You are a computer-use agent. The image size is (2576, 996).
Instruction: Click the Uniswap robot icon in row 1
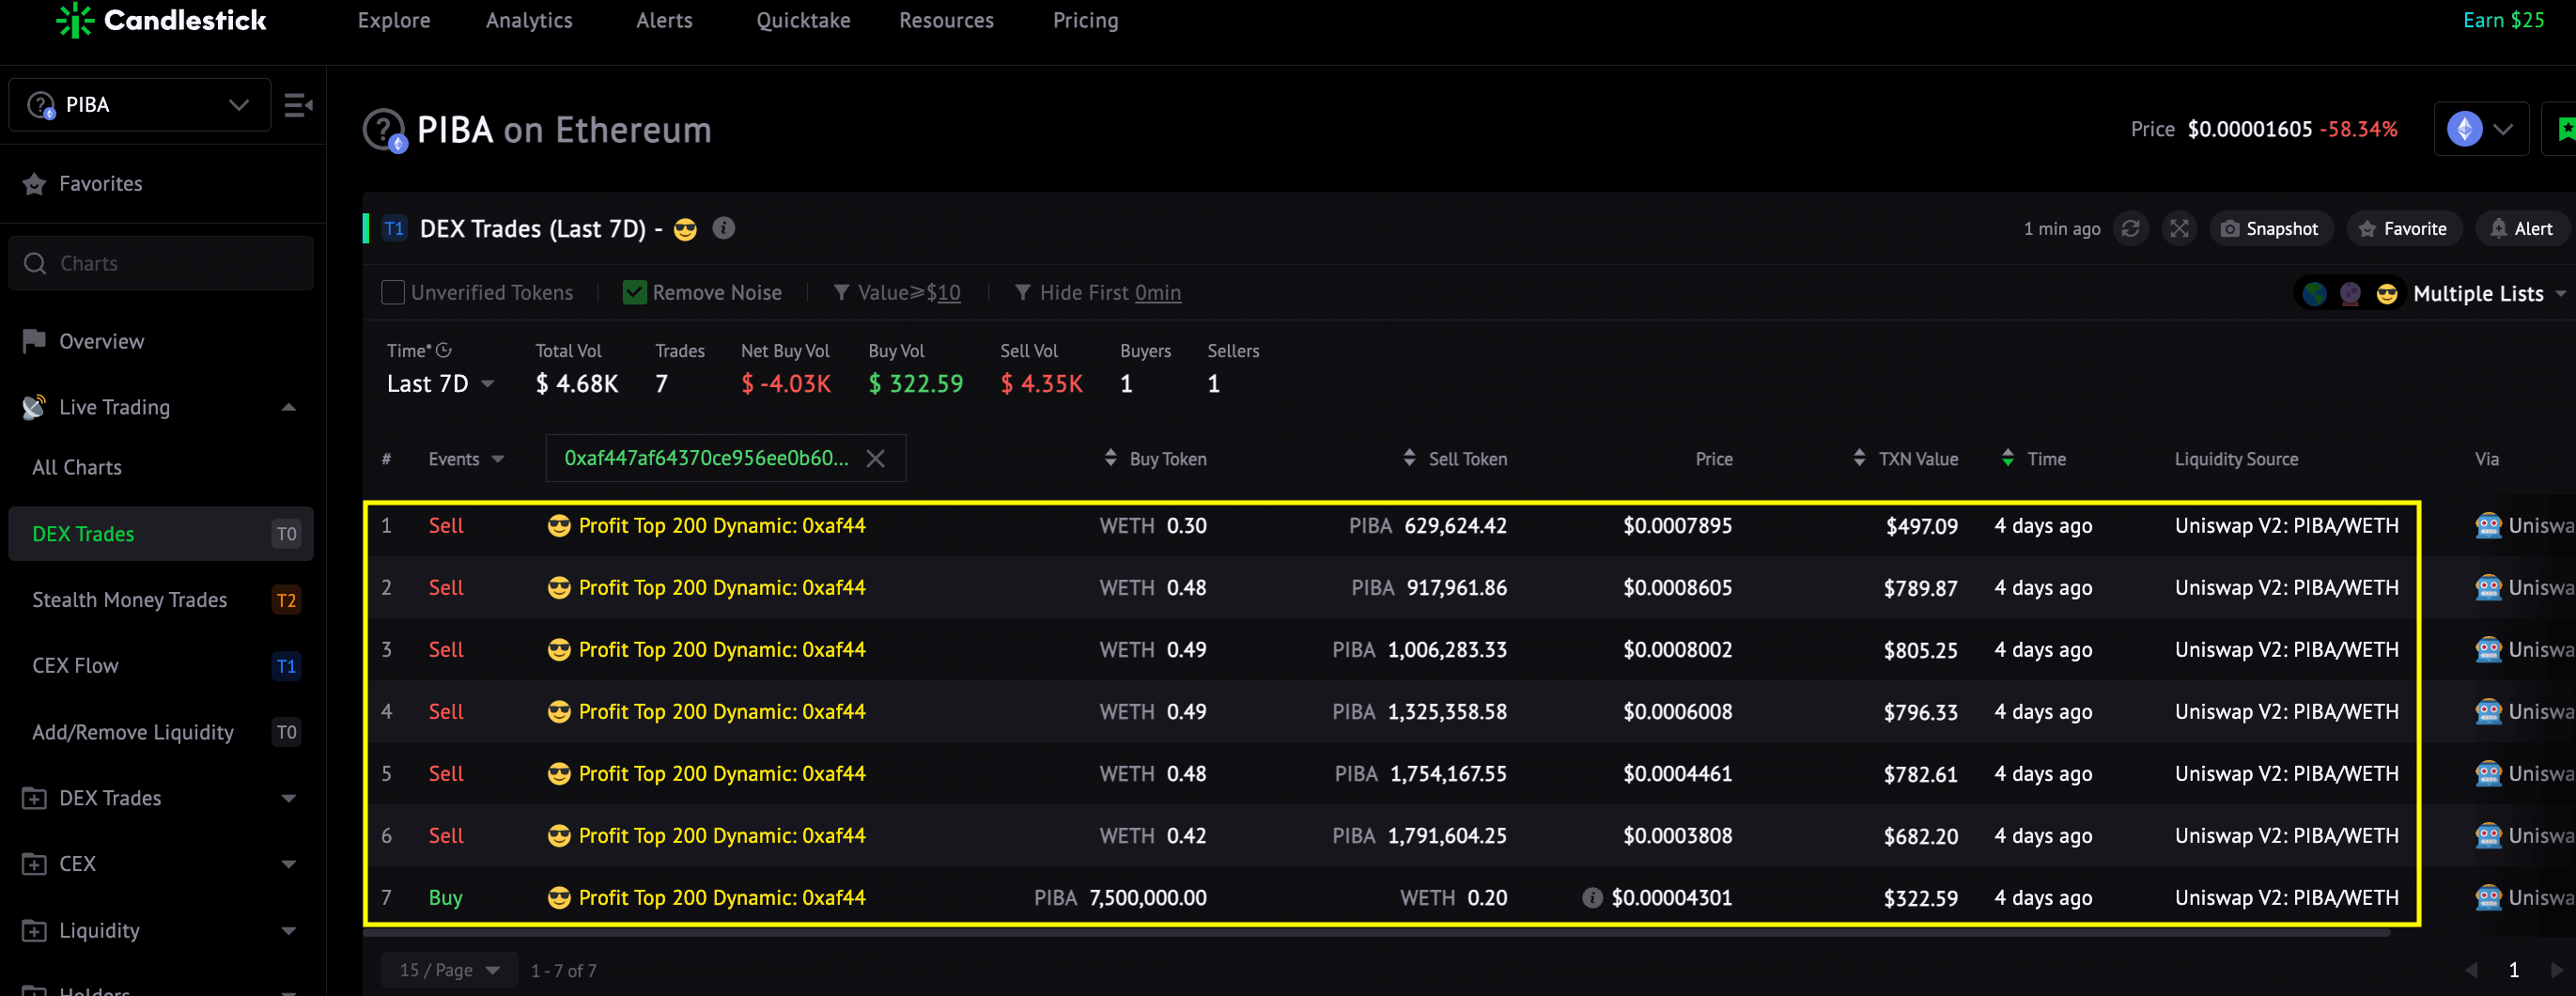point(2488,526)
